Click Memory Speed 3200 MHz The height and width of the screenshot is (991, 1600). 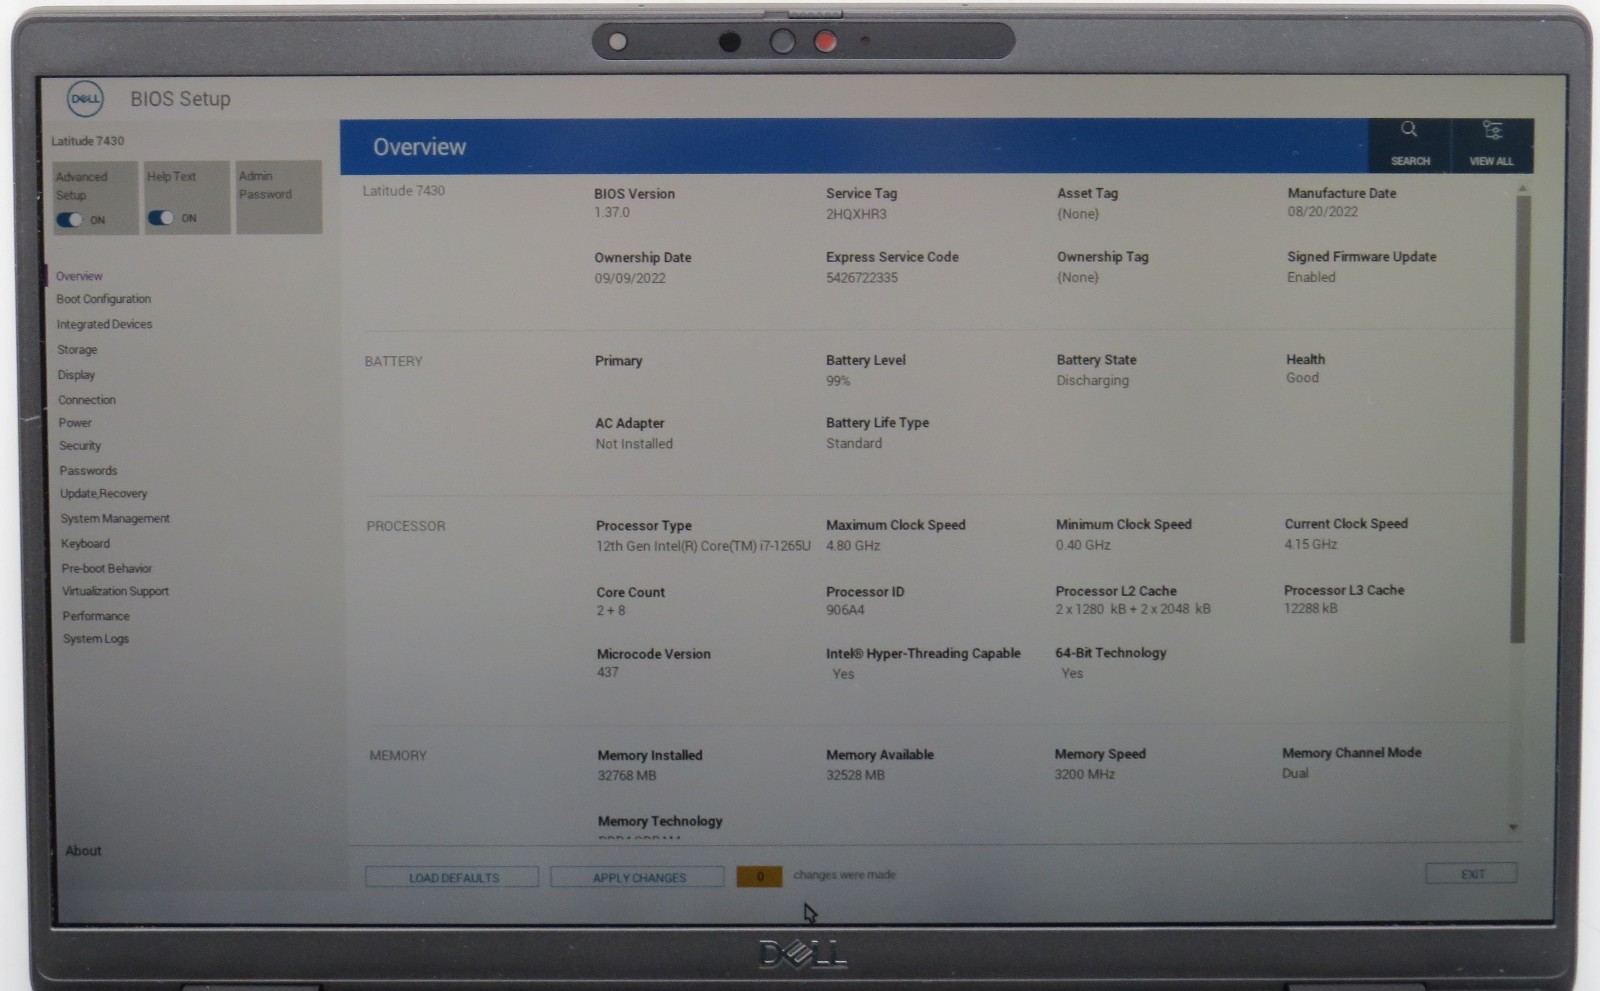click(1084, 774)
